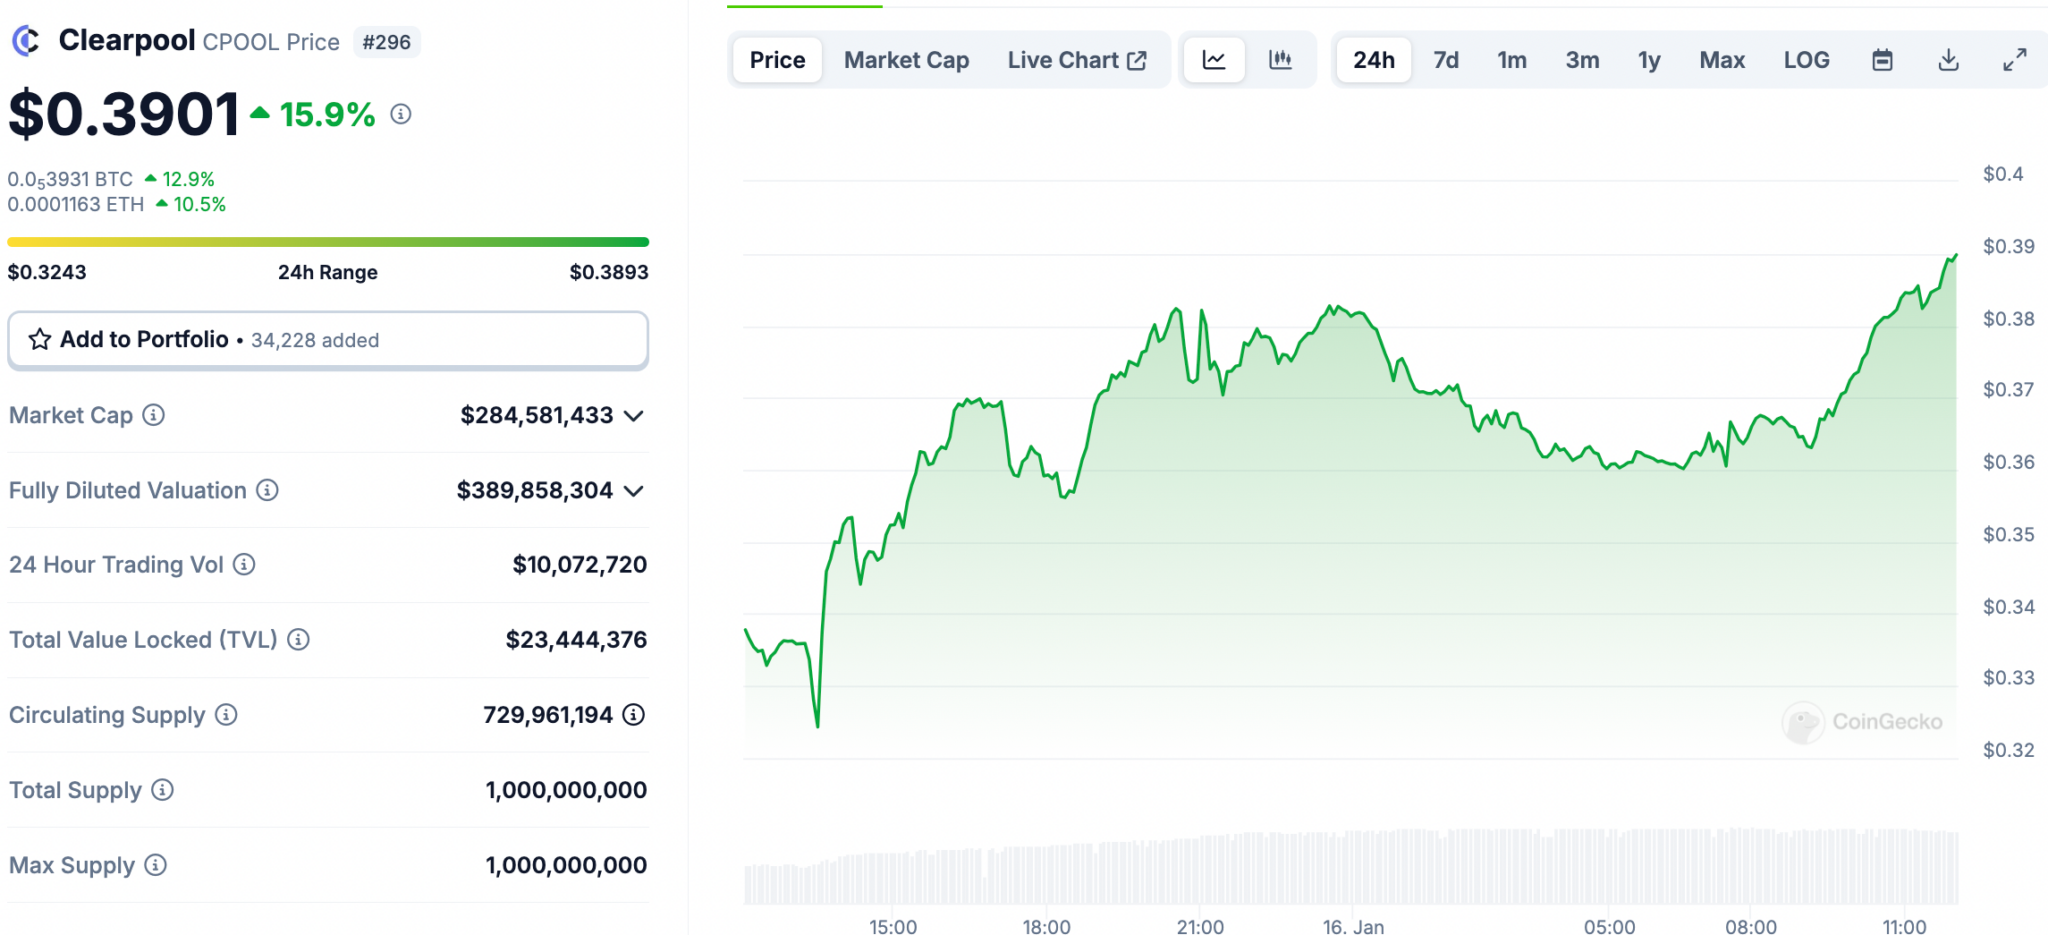Select the 24h time range

[x=1374, y=60]
